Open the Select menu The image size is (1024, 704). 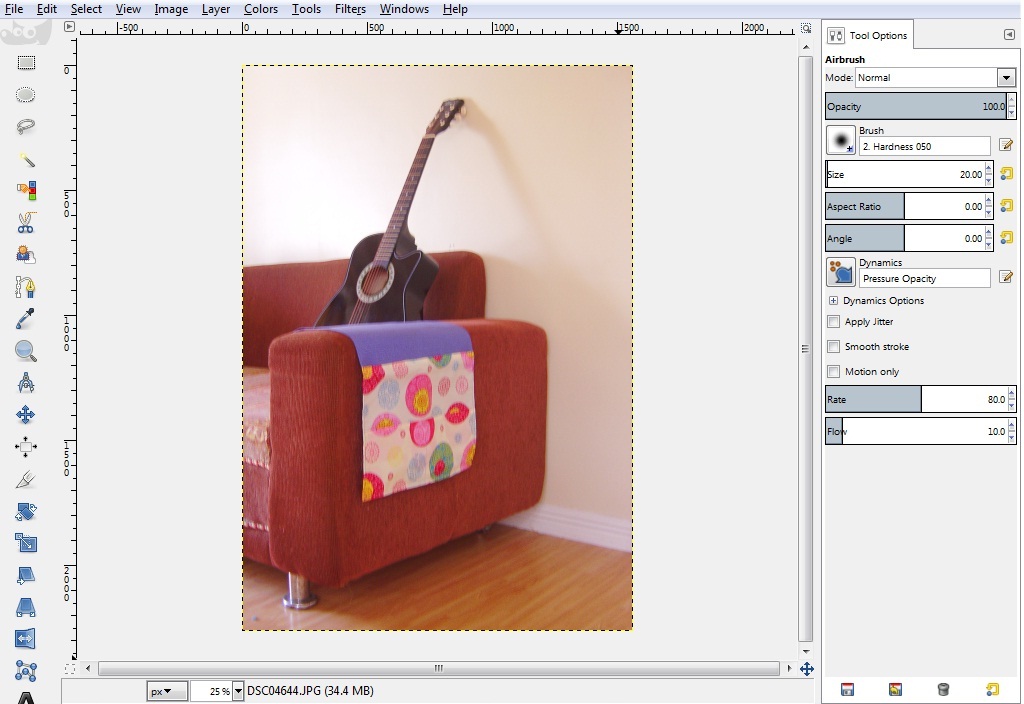(86, 9)
